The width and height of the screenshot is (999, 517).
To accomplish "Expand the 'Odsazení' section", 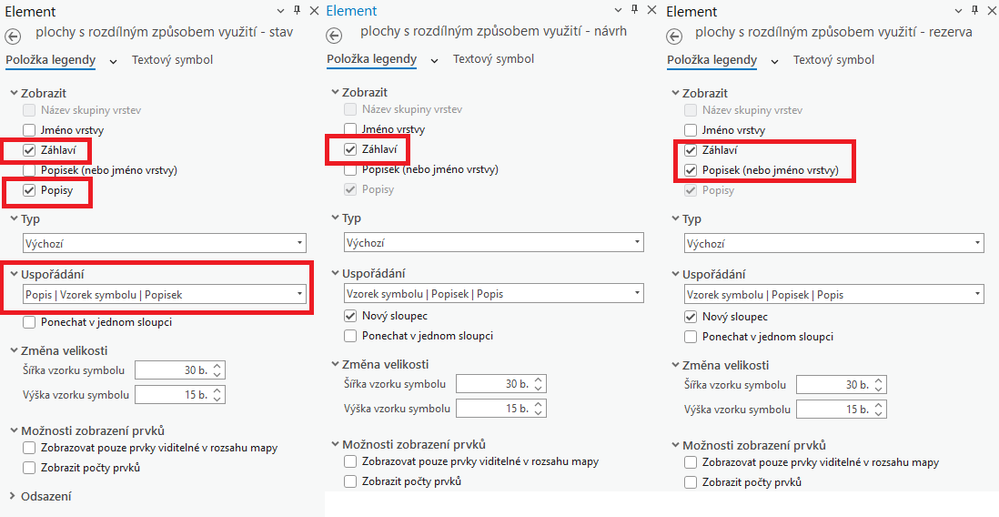I will click(13, 495).
